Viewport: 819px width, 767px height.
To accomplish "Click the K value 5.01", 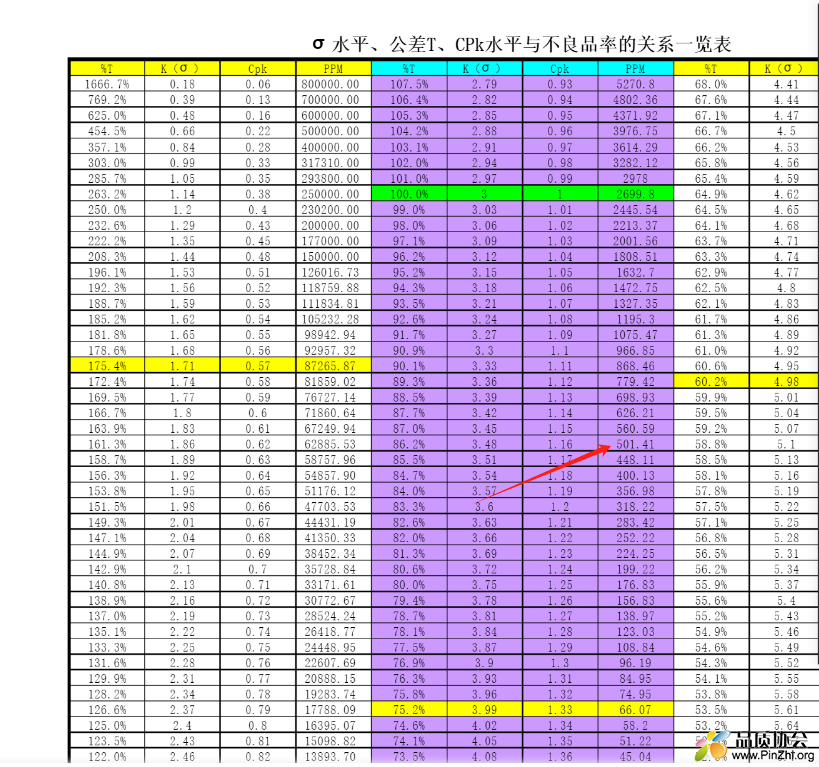I will [785, 397].
